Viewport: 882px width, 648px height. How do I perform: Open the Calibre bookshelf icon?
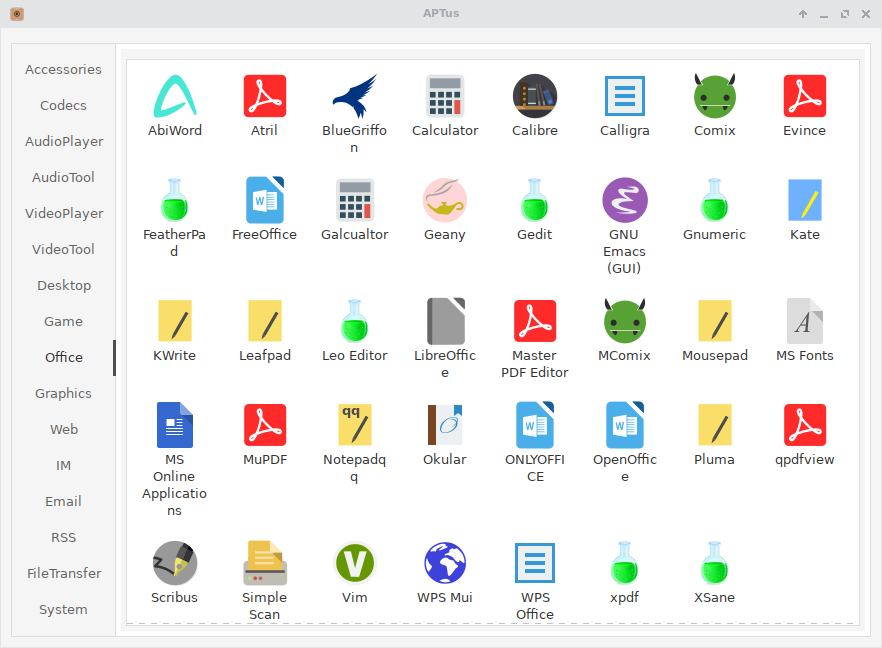[x=534, y=96]
